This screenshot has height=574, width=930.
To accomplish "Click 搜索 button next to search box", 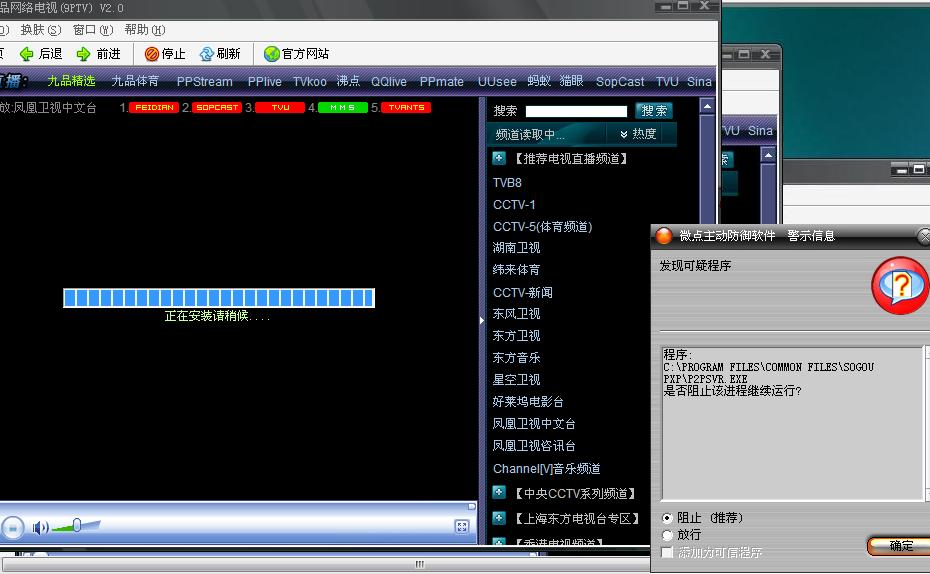I will pyautogui.click(x=654, y=111).
